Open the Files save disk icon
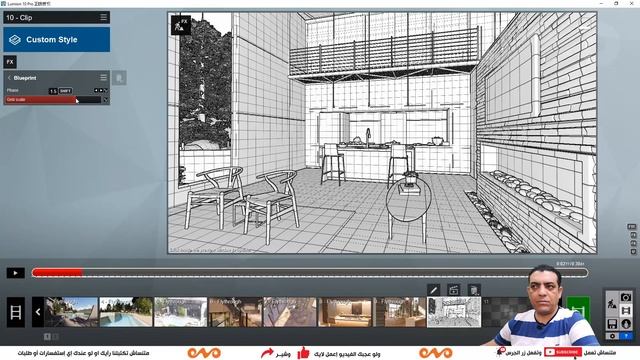 pyautogui.click(x=612, y=324)
